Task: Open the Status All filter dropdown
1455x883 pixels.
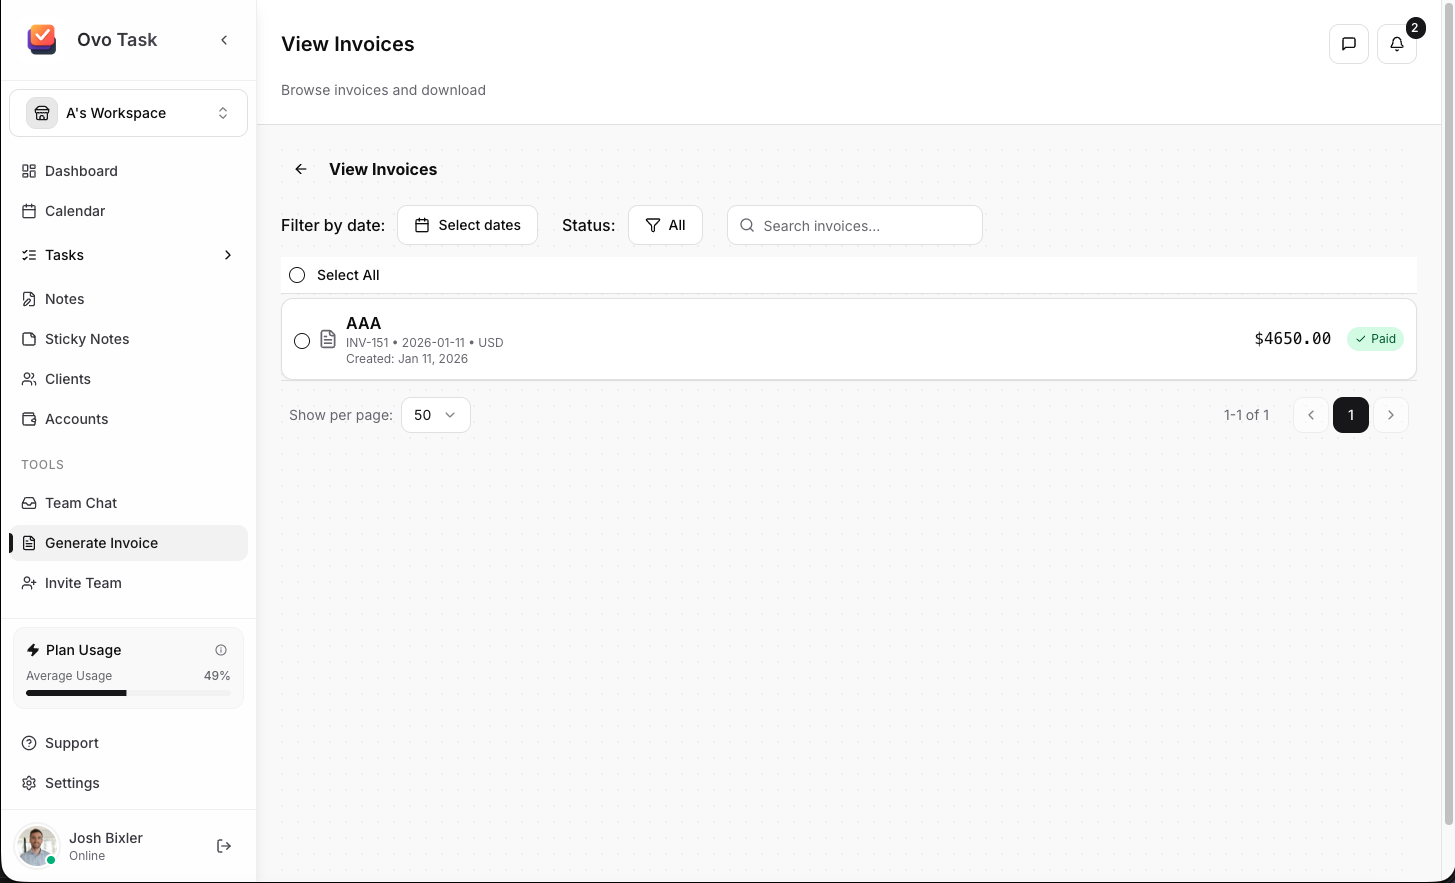Action: point(665,225)
